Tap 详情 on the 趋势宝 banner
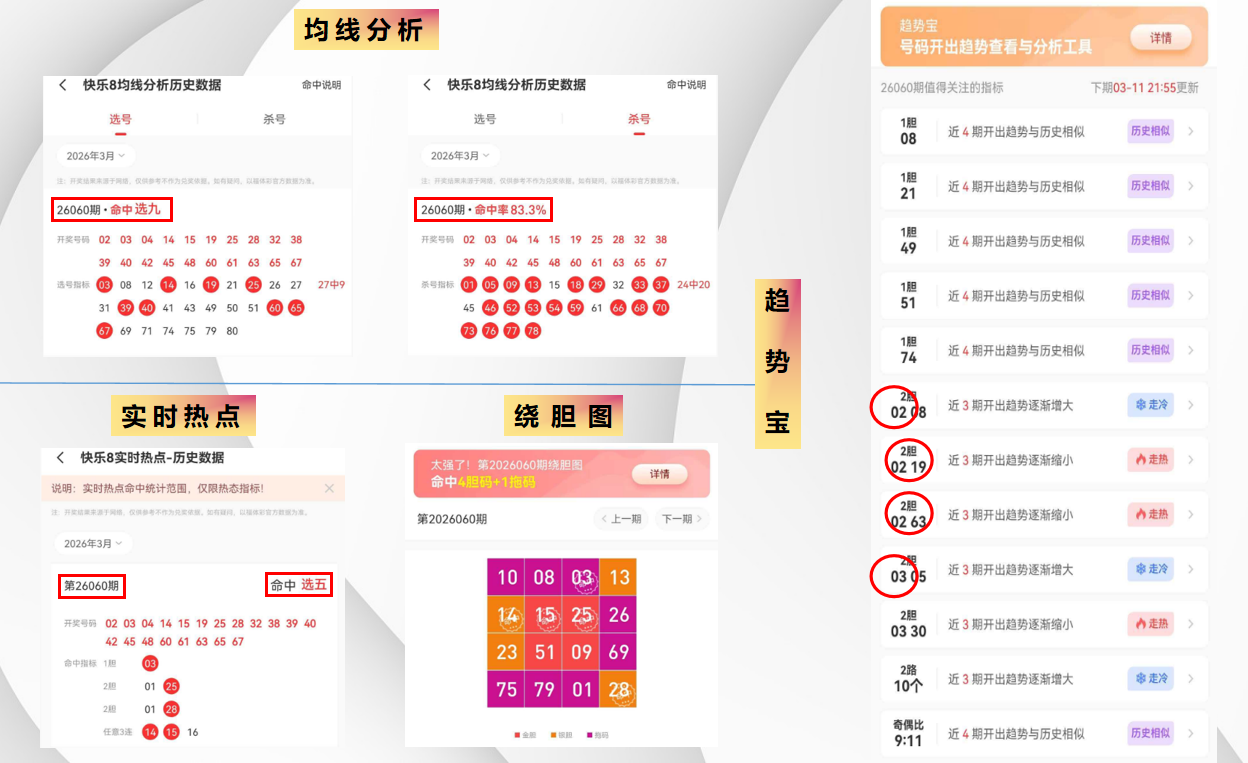 point(1162,38)
